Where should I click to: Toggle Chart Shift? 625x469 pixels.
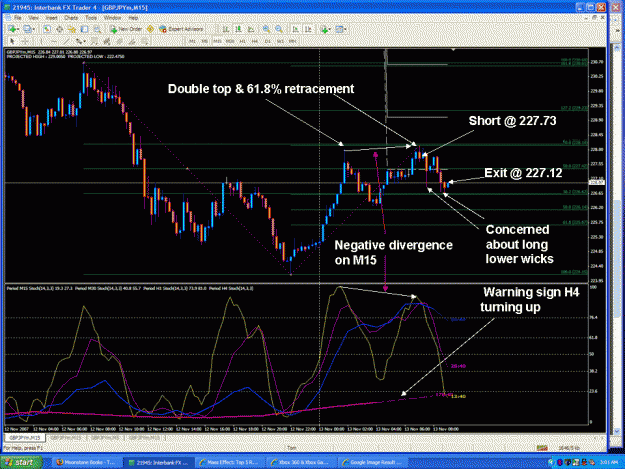tap(308, 29)
